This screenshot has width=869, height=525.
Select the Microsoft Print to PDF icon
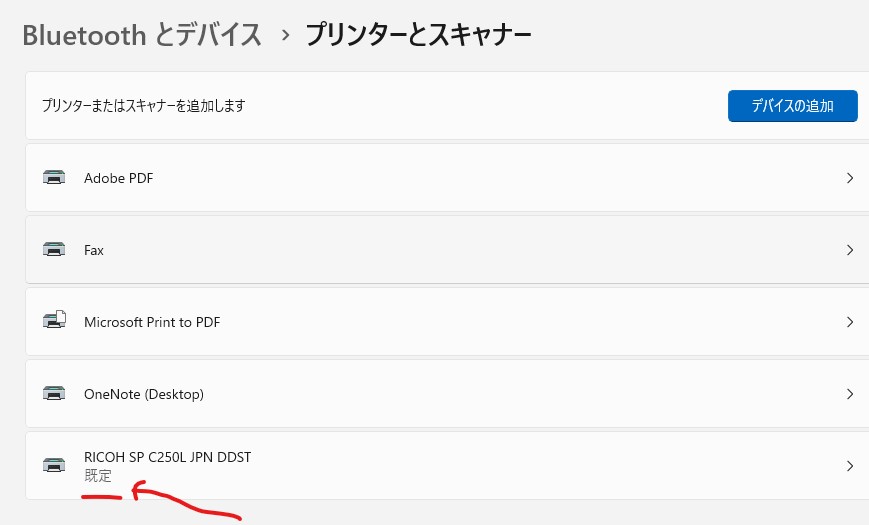click(x=54, y=320)
